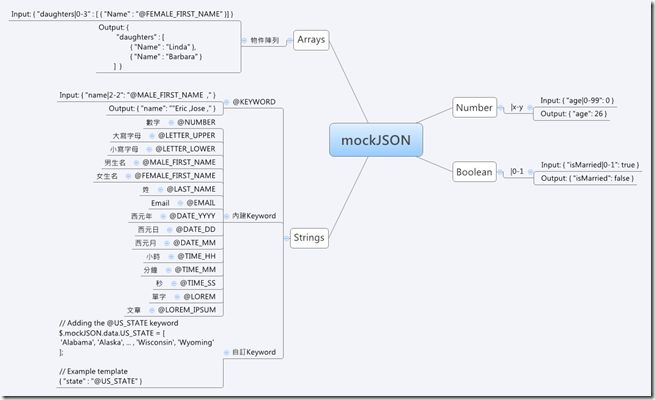Select the 內建Keyword subtopic
Viewport: 655px width, 400px height.
coord(254,216)
